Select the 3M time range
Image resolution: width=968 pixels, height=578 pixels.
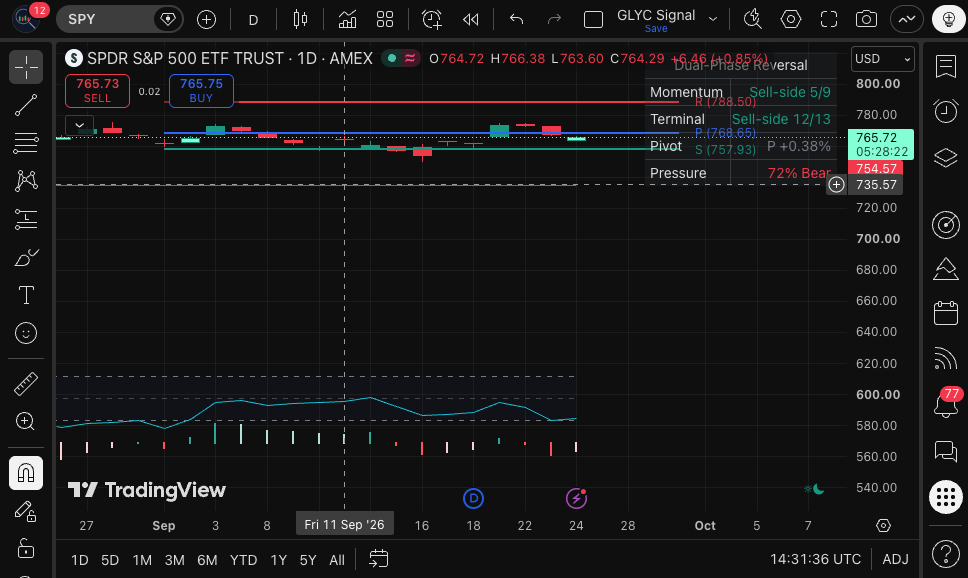[175, 560]
